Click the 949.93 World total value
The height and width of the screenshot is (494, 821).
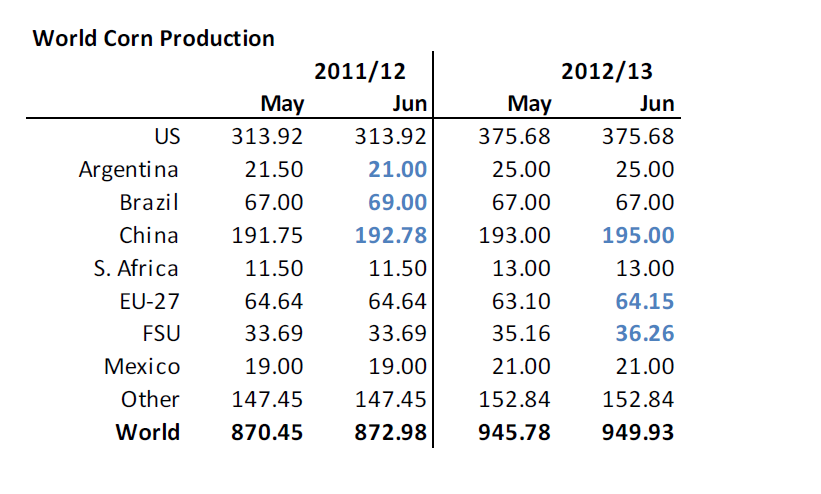tap(638, 432)
